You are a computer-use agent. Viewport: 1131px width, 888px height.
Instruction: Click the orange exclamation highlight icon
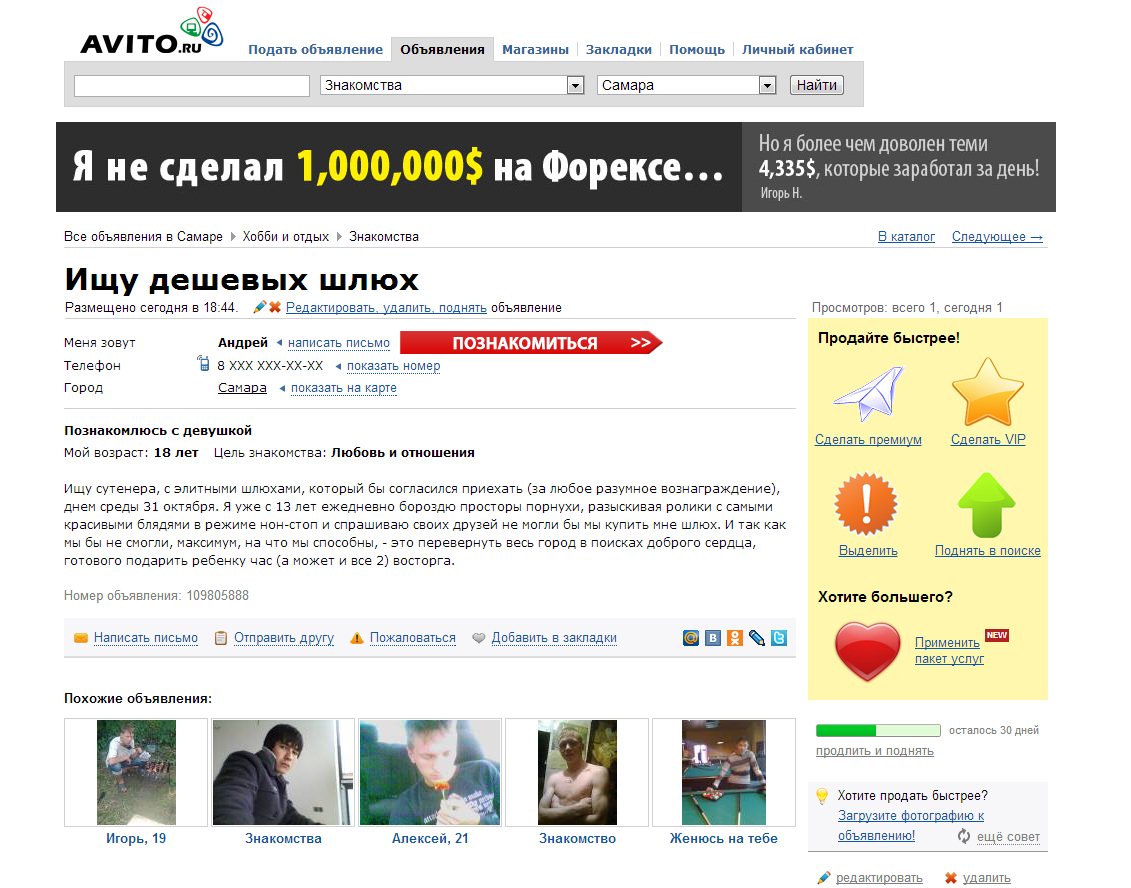[x=866, y=505]
